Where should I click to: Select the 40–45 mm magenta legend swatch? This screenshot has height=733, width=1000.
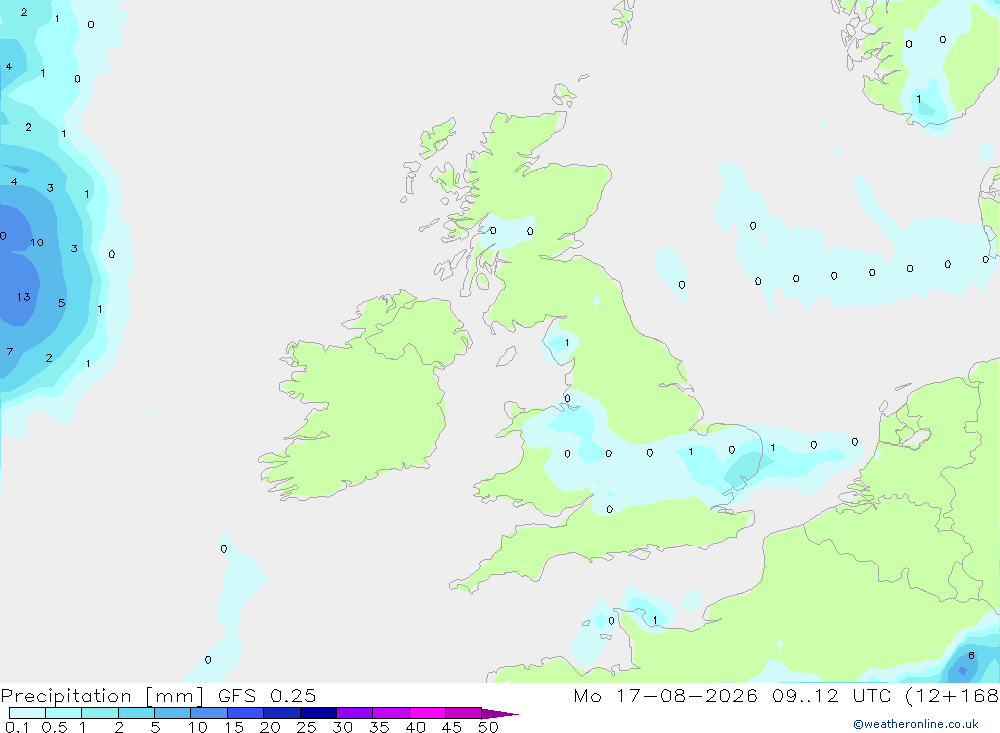(427, 713)
